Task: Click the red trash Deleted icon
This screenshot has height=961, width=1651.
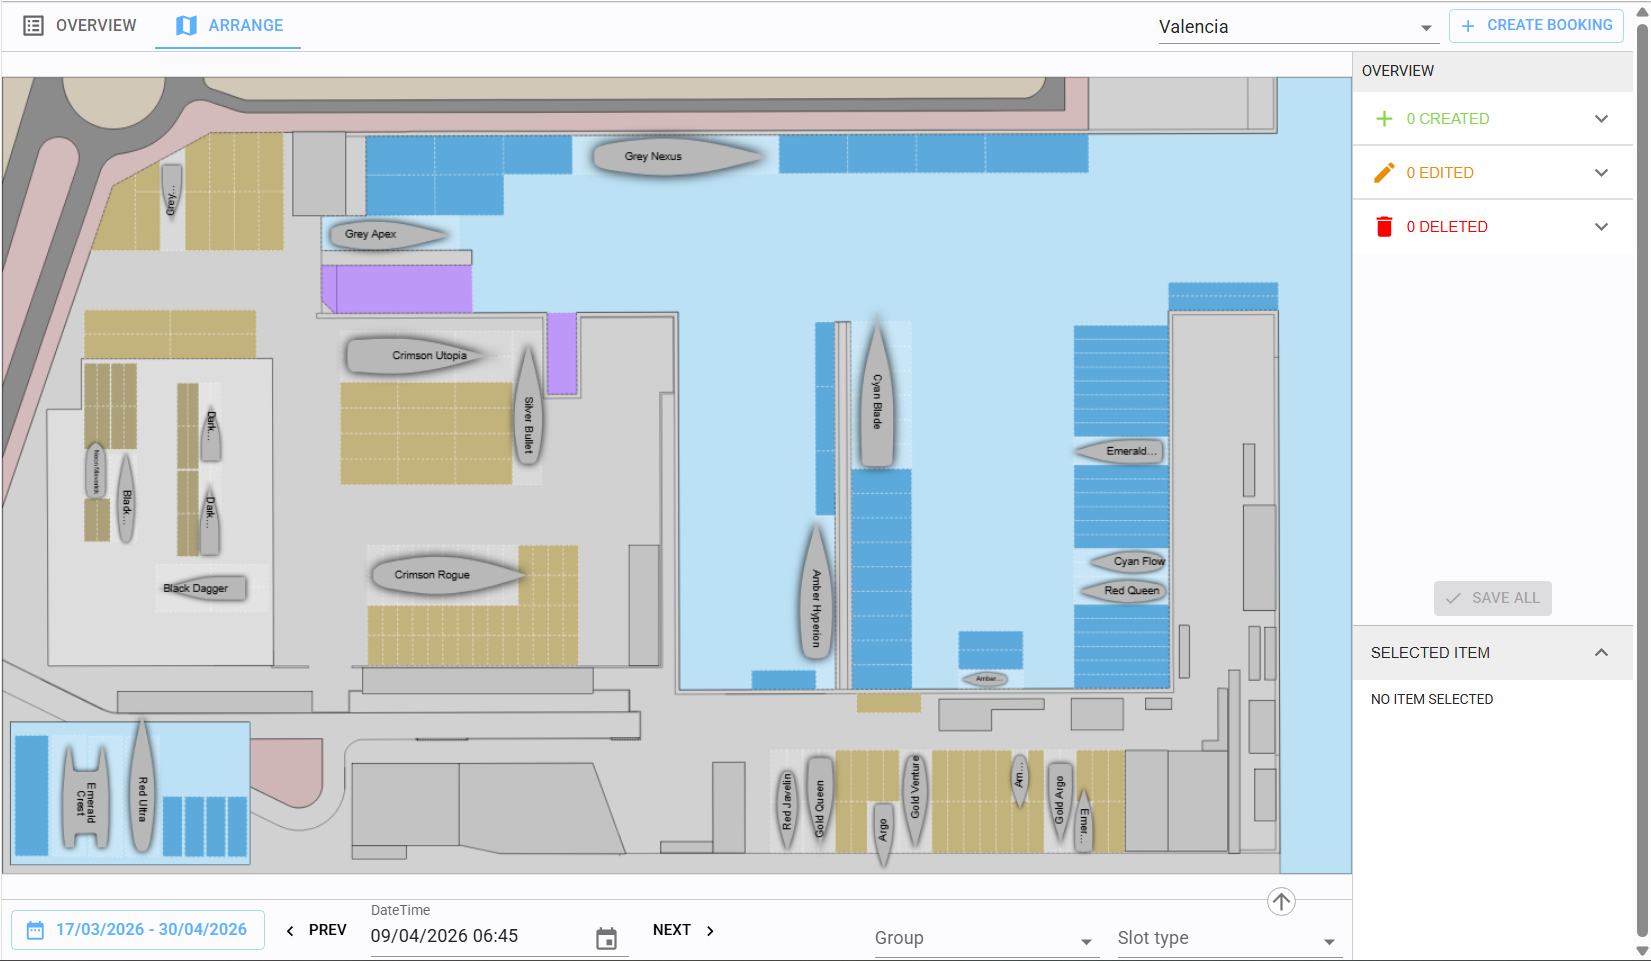Action: tap(1384, 227)
